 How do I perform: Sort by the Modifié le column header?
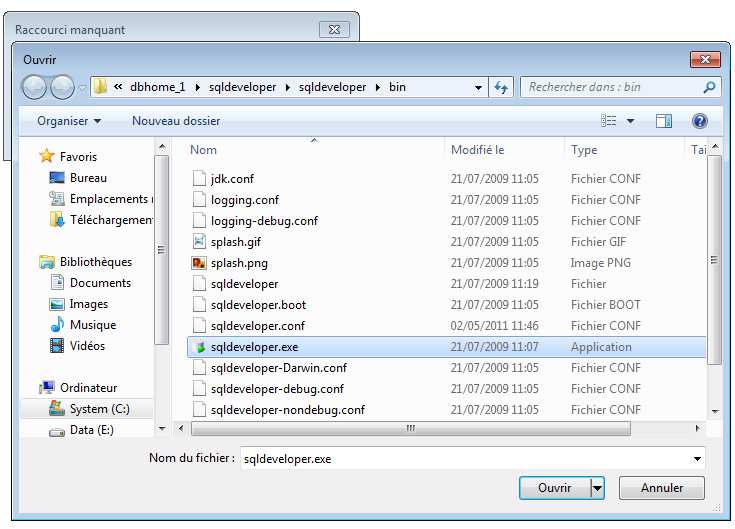[478, 150]
